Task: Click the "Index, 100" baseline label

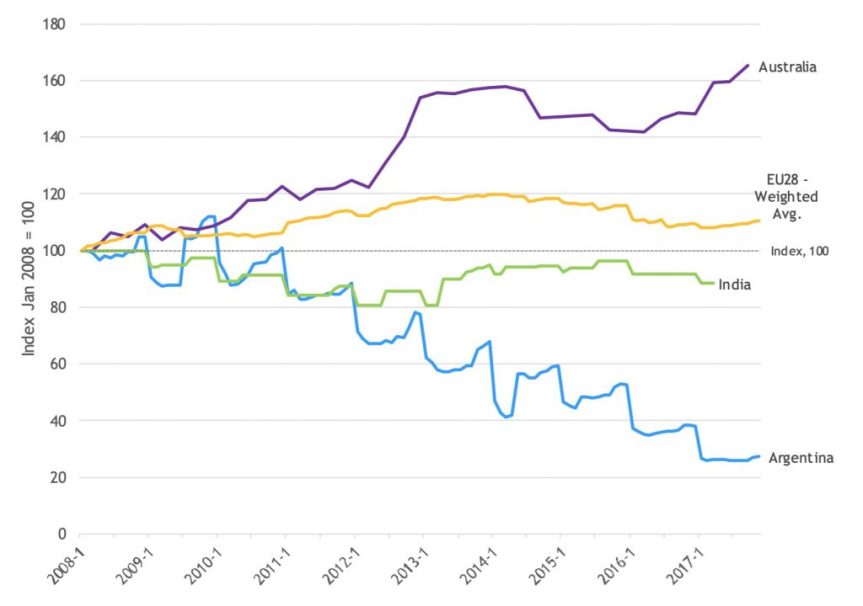Action: click(800, 251)
